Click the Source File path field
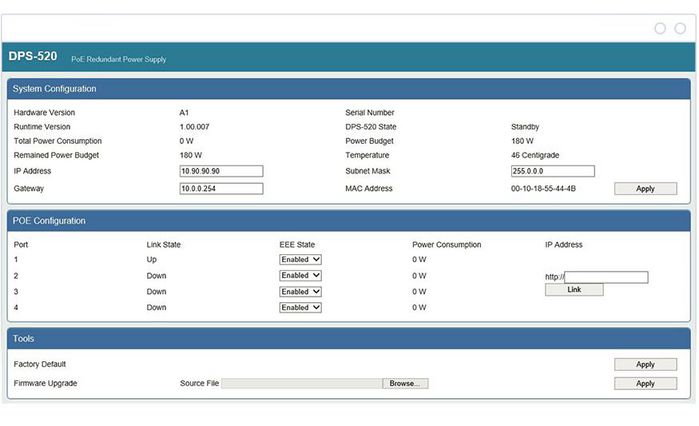Image resolution: width=699 pixels, height=426 pixels. click(x=302, y=383)
